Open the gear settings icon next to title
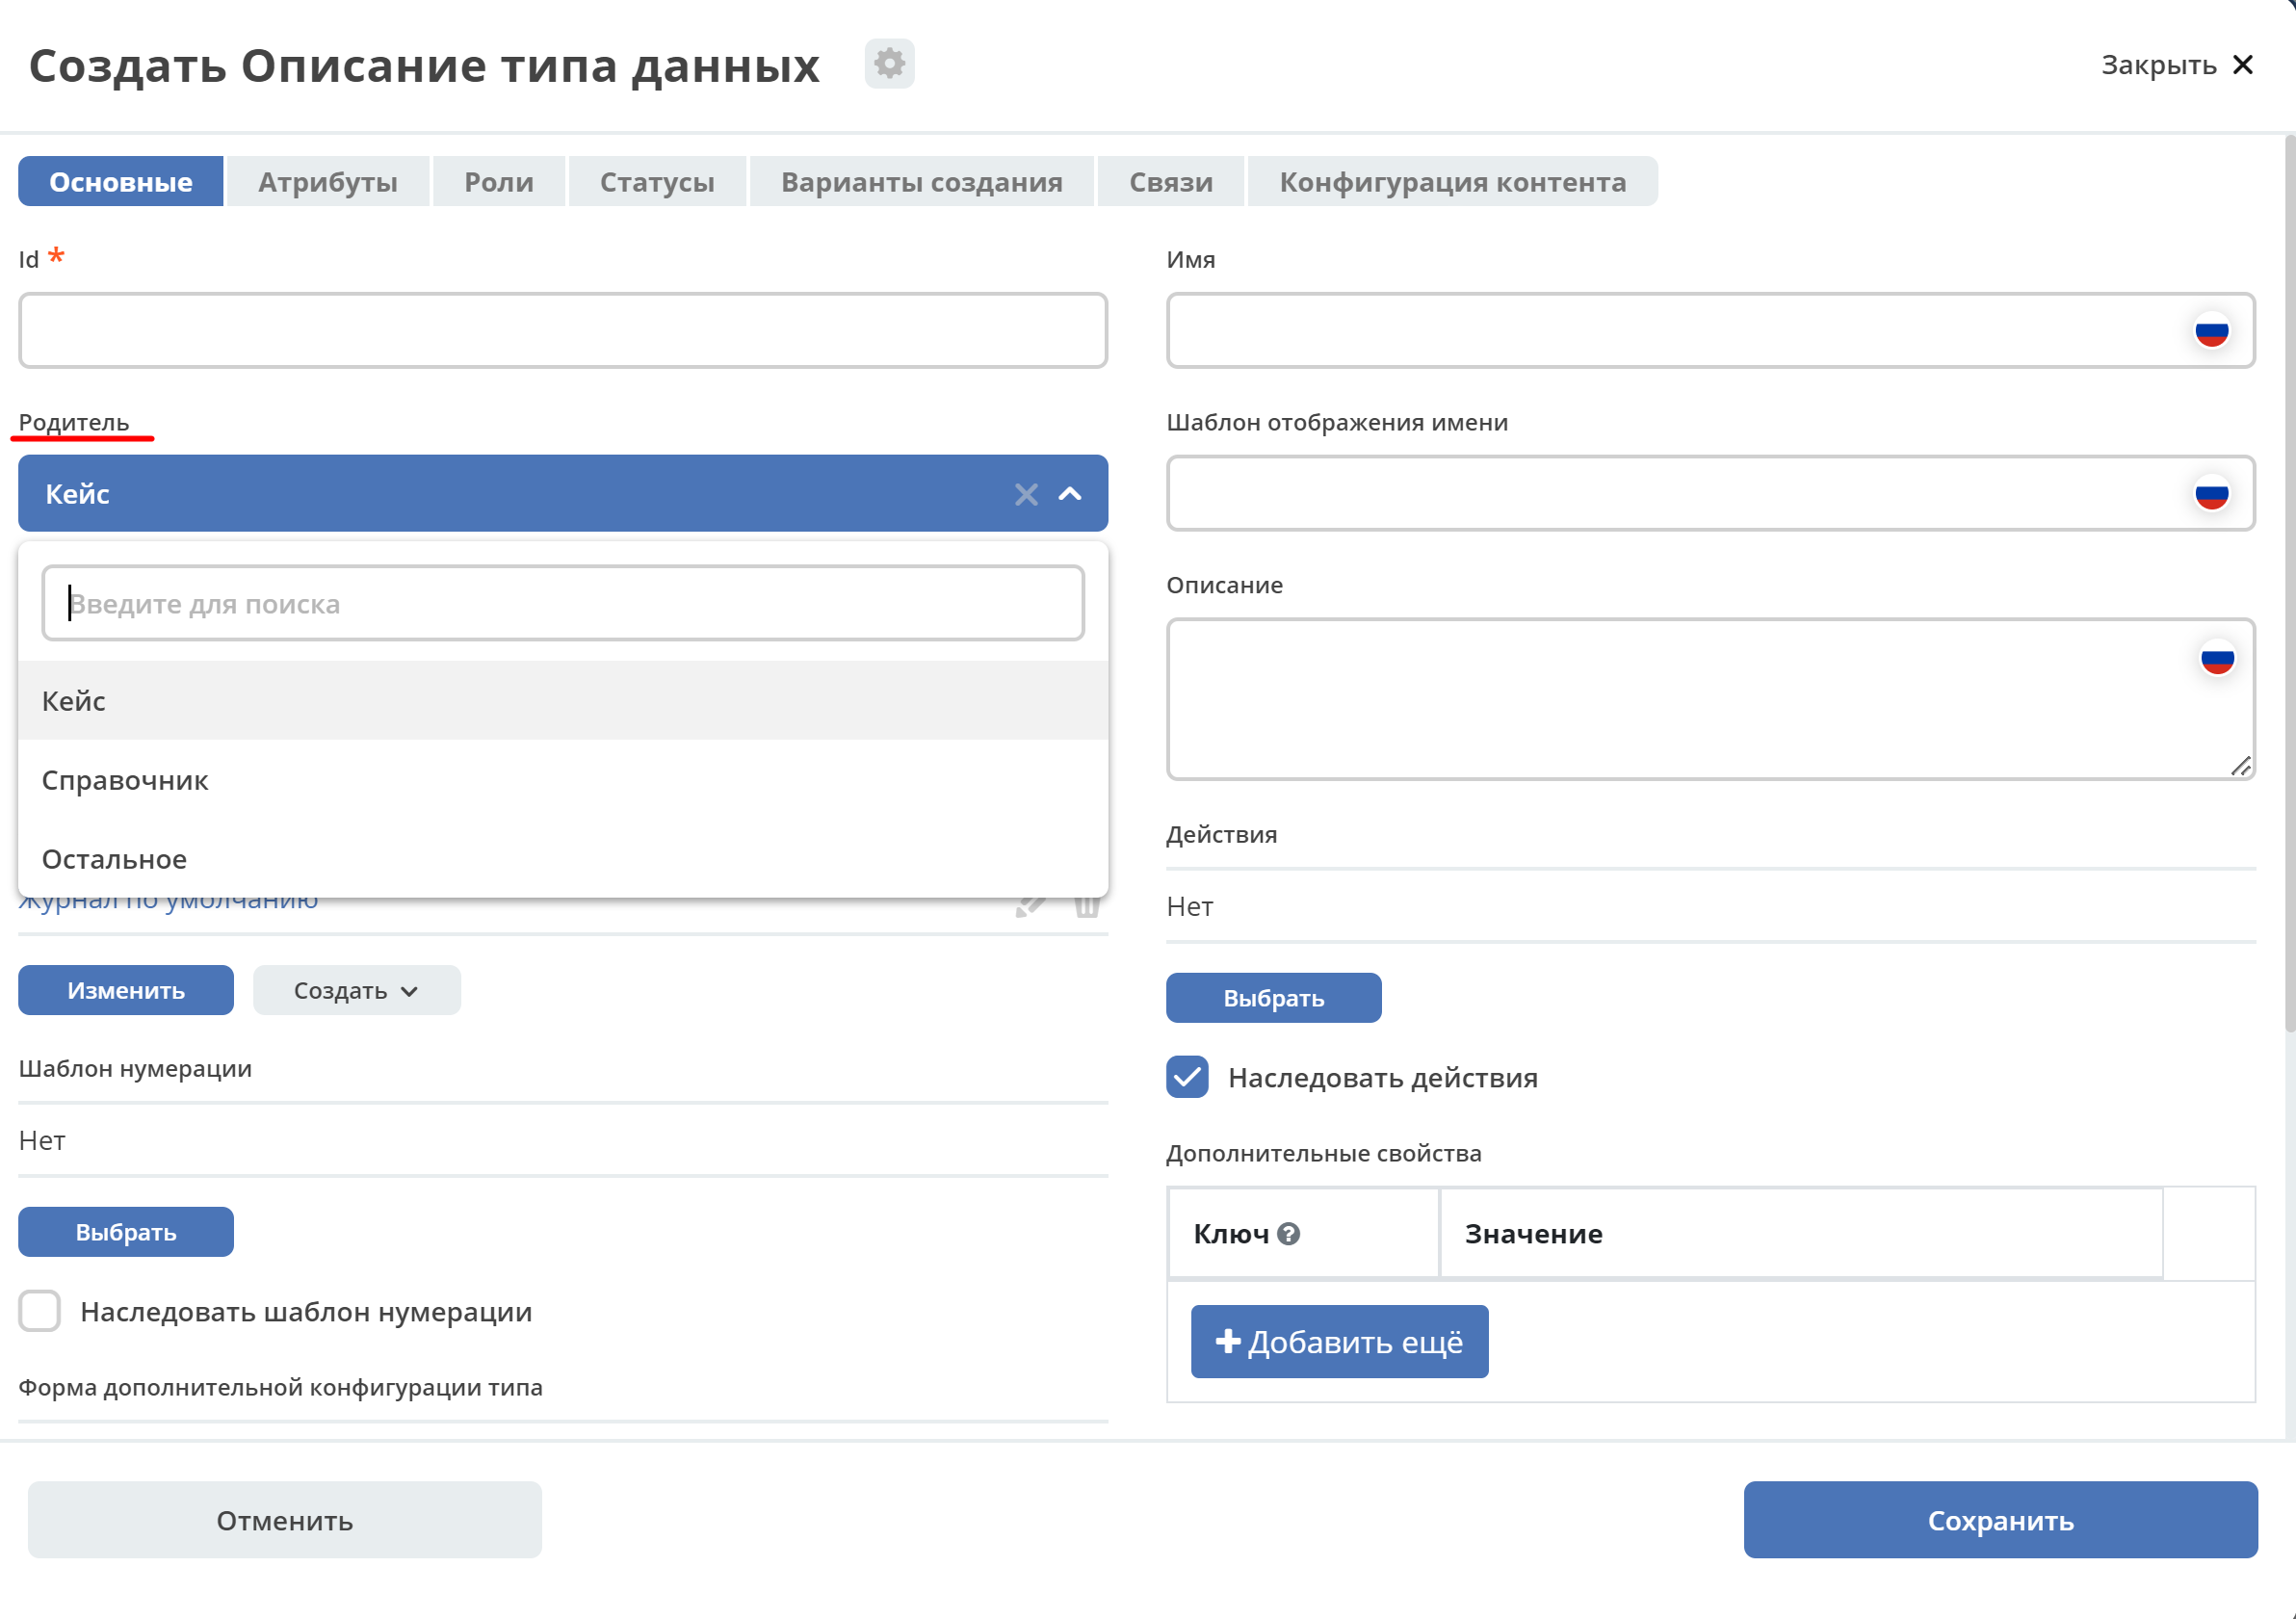The width and height of the screenshot is (2296, 1619). 889,64
